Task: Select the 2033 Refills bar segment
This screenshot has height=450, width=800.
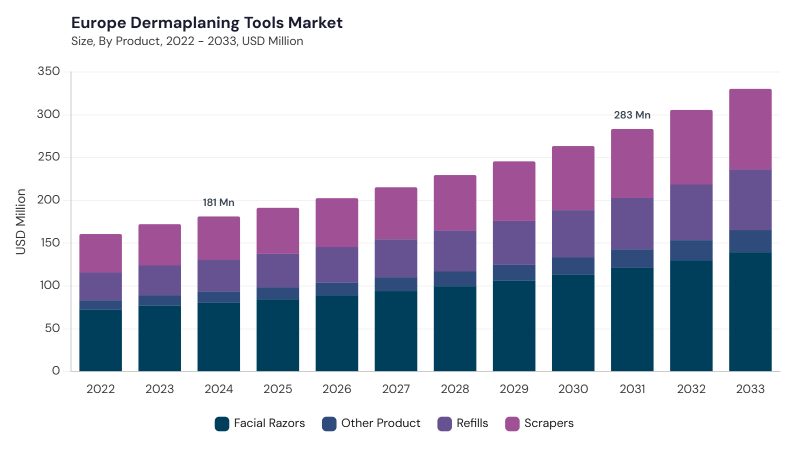Action: 750,201
